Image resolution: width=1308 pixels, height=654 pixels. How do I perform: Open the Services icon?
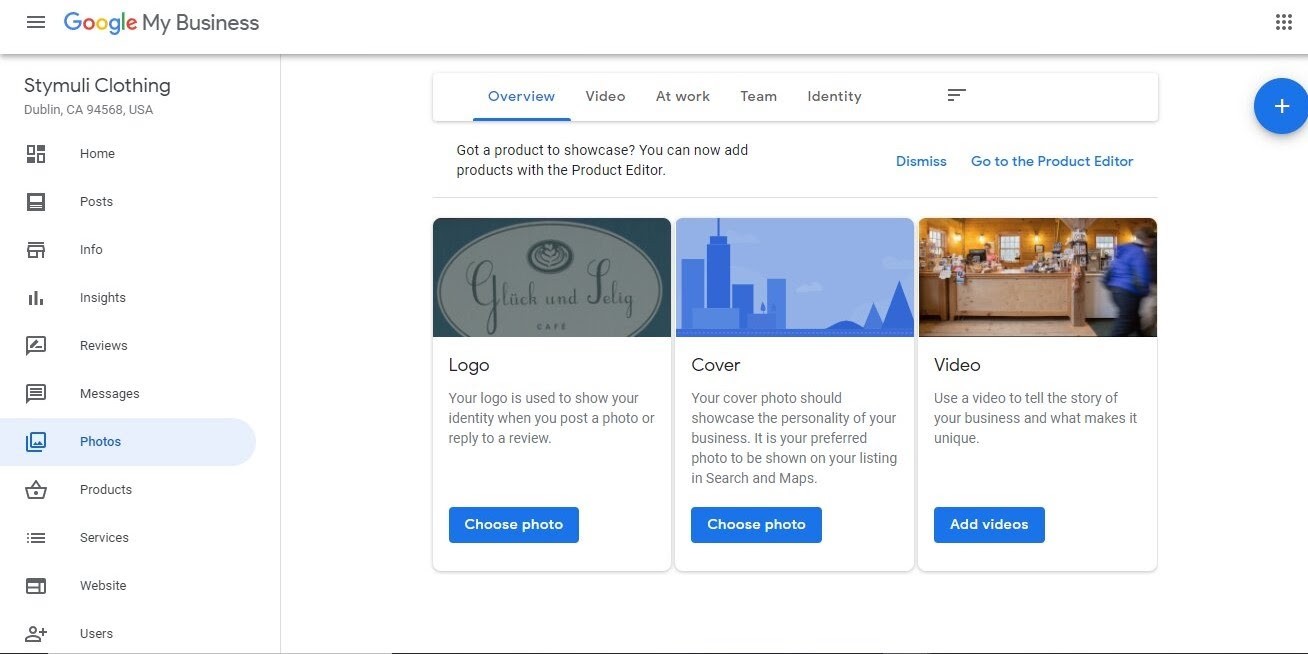click(x=36, y=537)
